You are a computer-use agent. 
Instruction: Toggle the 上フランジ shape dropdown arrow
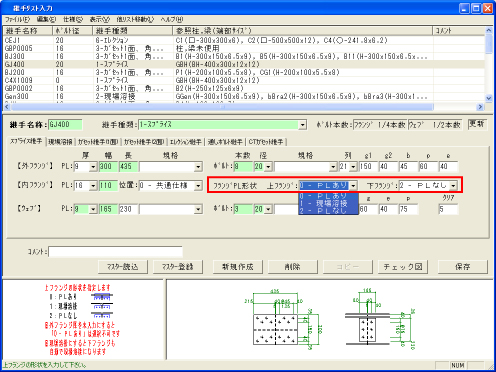pos(353,186)
